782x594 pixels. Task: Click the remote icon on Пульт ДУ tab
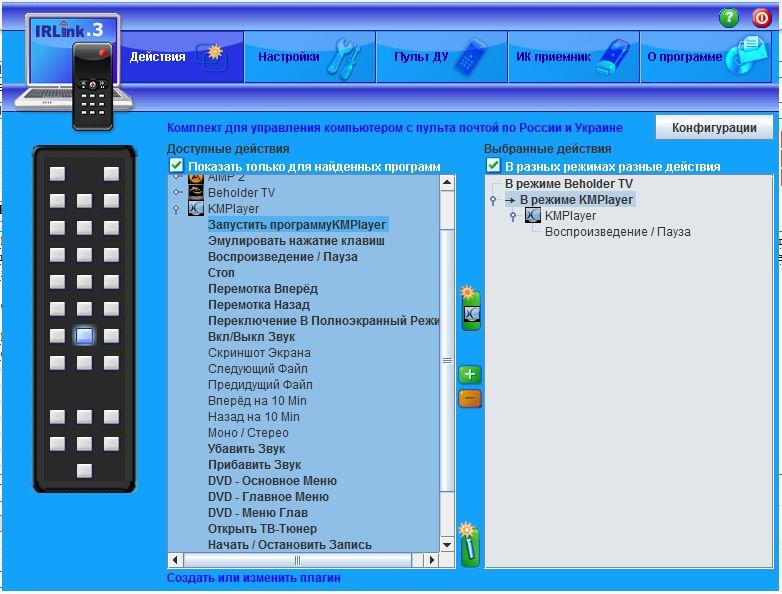tap(471, 57)
